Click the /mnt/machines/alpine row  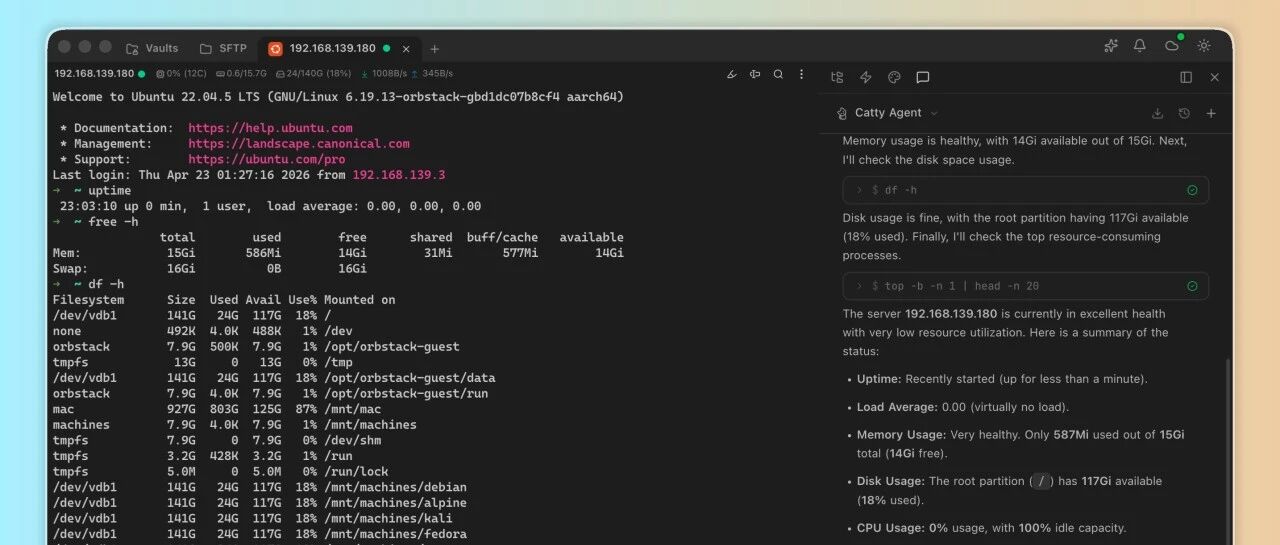point(260,503)
